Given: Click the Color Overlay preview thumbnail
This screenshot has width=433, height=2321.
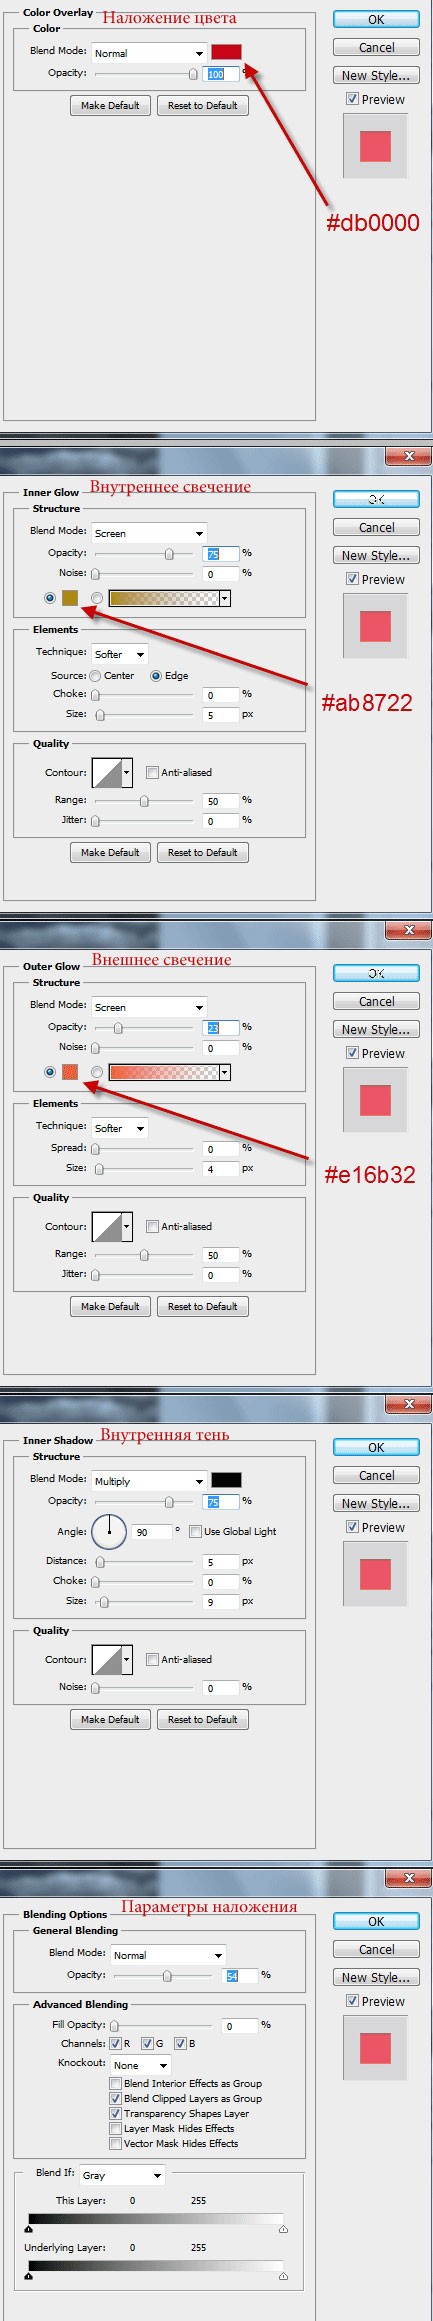Looking at the screenshot, I should 375,146.
